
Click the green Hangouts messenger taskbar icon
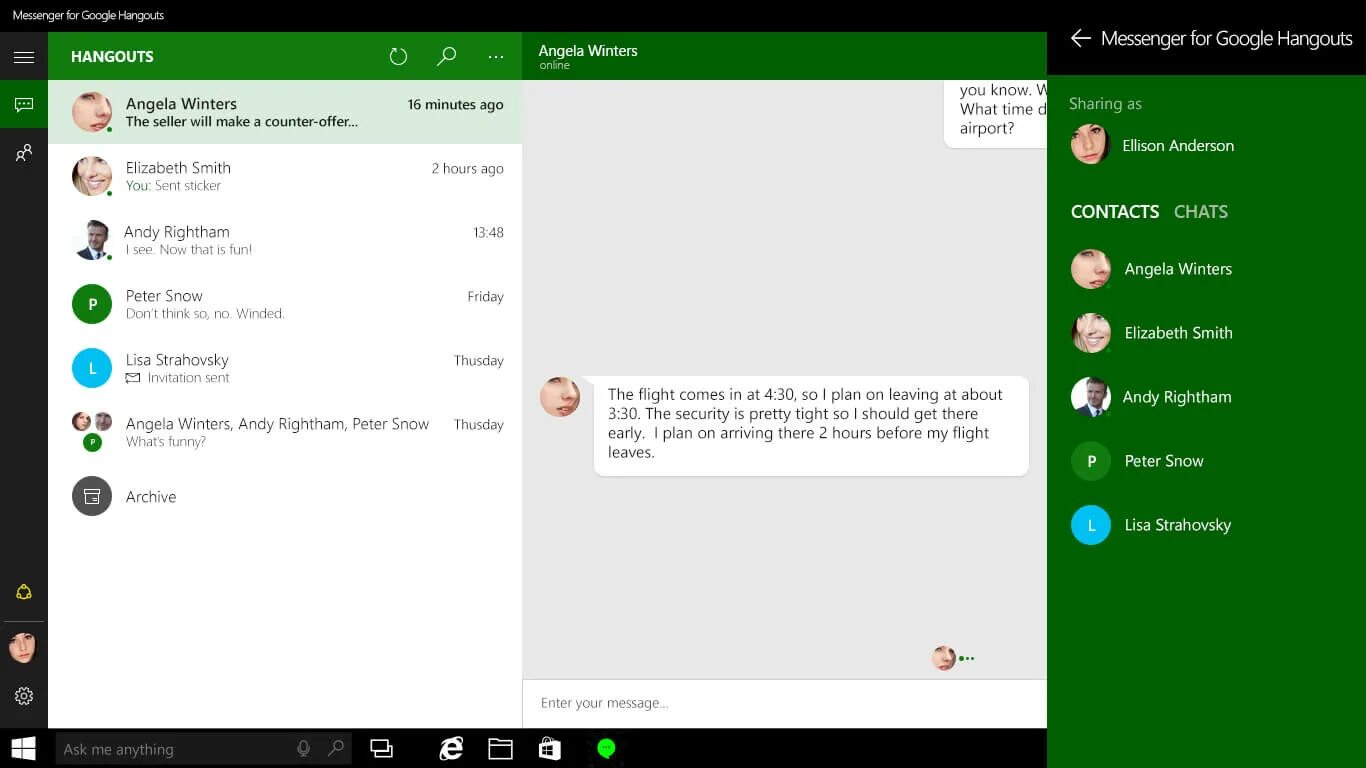tap(606, 748)
